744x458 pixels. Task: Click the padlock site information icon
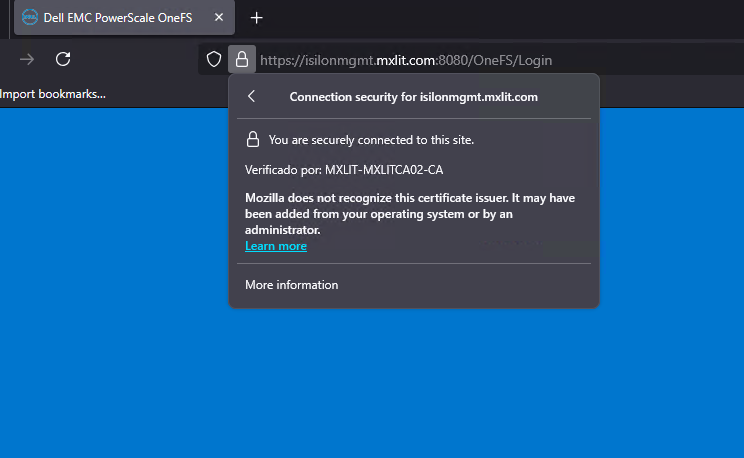click(x=242, y=59)
